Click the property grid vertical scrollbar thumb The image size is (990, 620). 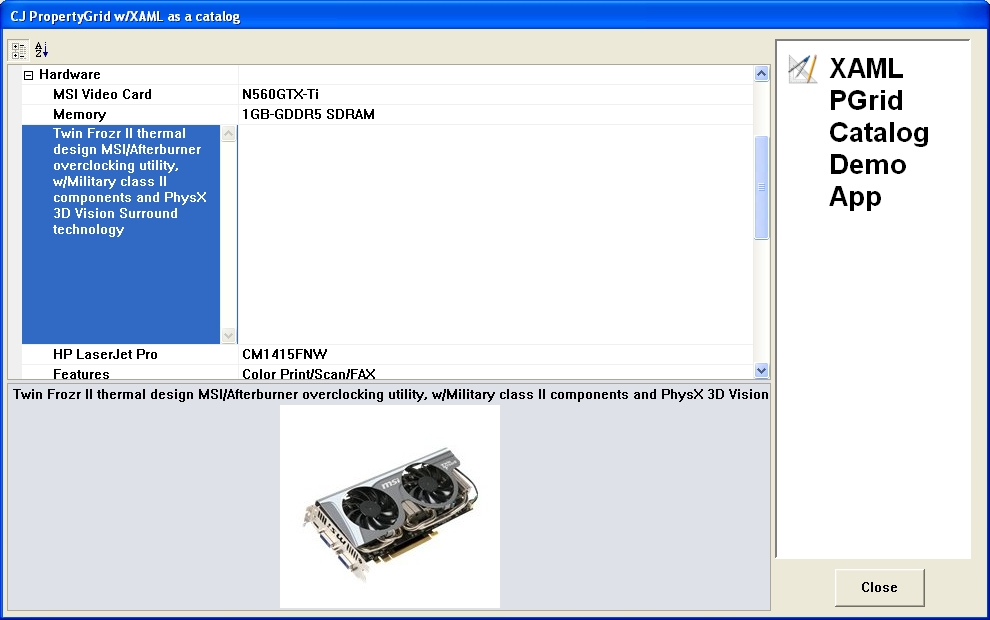coord(761,188)
